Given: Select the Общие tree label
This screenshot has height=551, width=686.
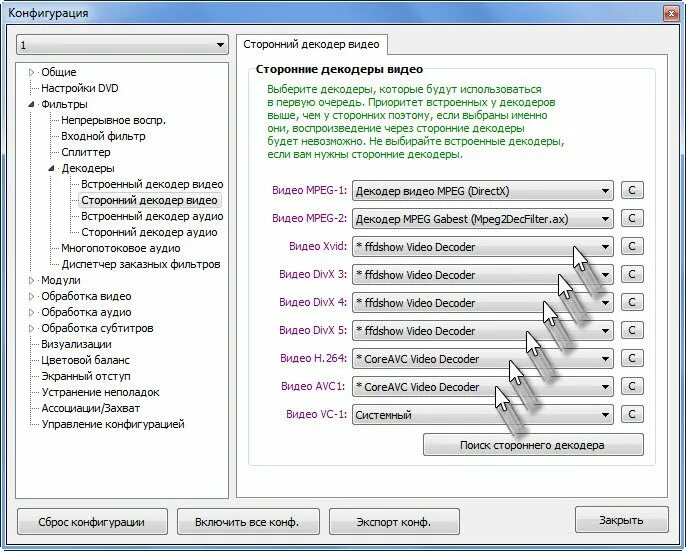Looking at the screenshot, I should [59, 72].
